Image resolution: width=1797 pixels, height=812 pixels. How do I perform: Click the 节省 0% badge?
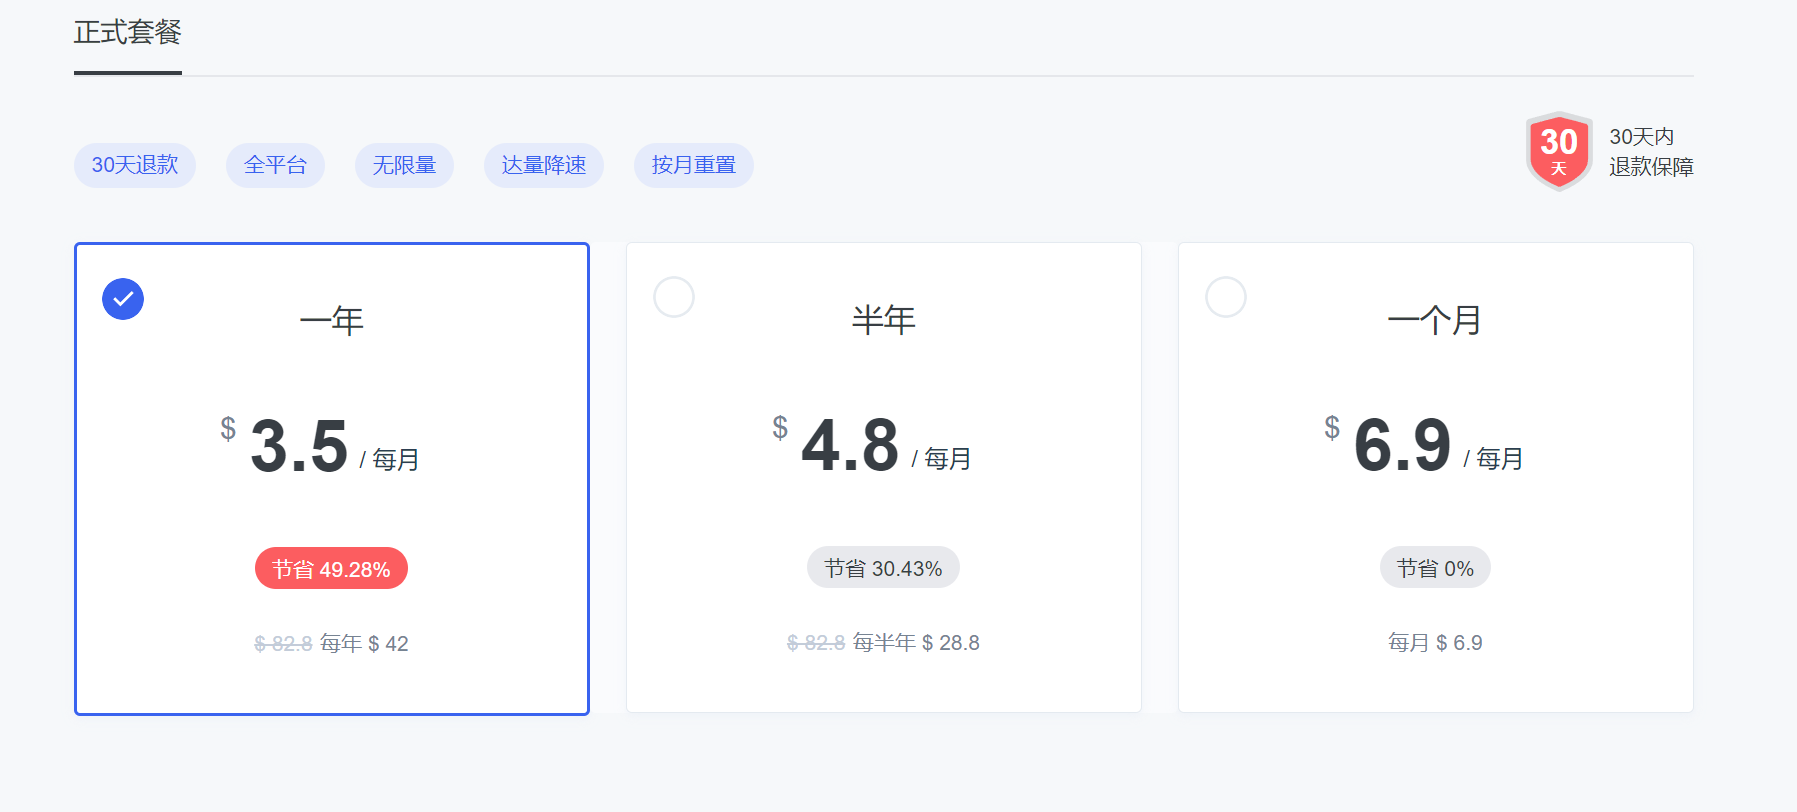pos(1435,568)
